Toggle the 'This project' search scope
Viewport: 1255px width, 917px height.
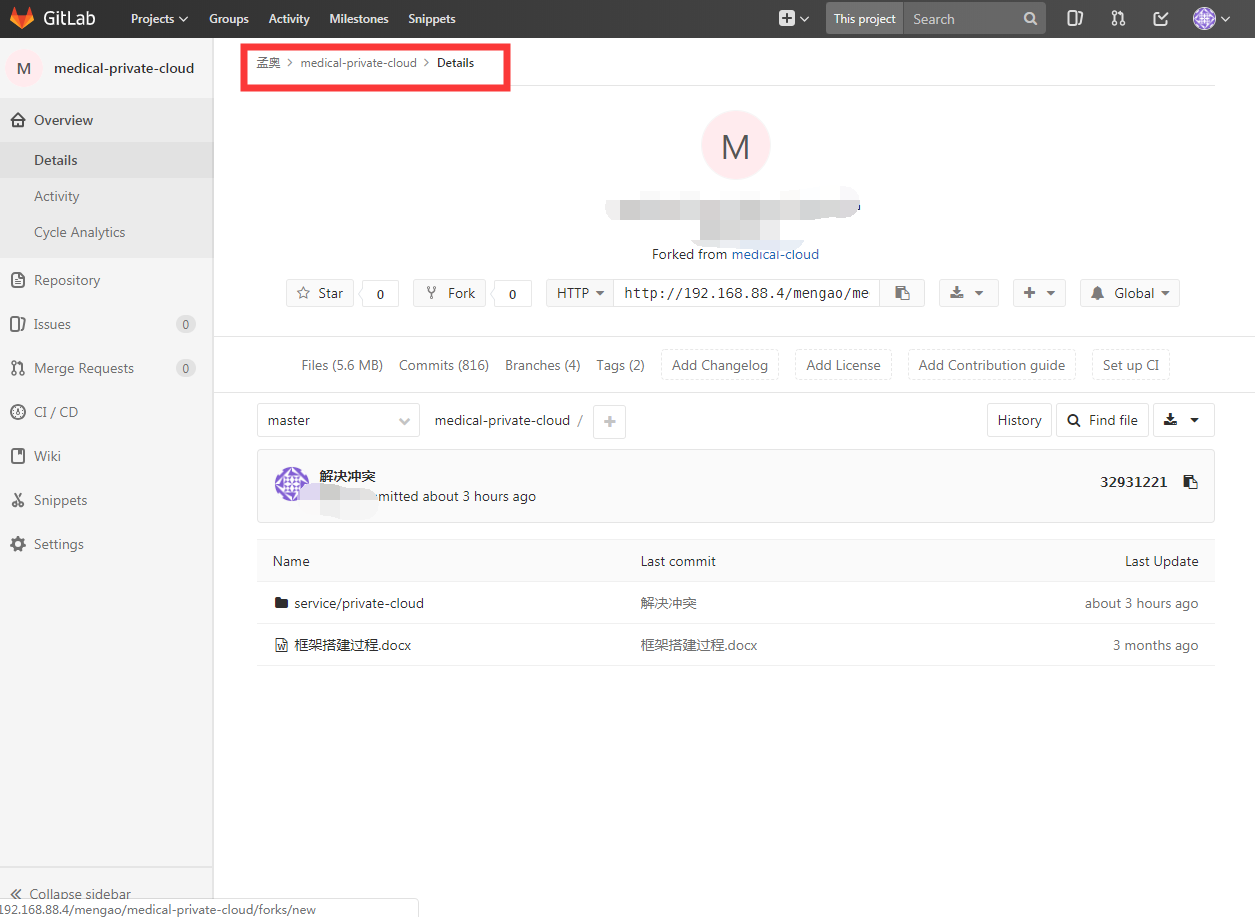pyautogui.click(x=863, y=18)
